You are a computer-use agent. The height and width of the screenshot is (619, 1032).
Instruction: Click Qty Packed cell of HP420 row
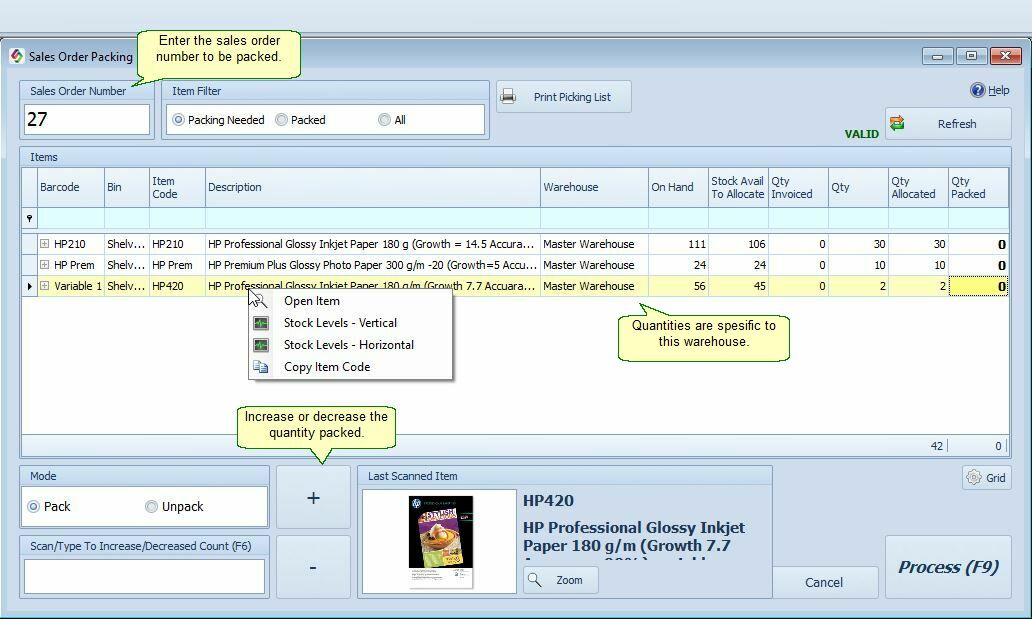pos(978,286)
